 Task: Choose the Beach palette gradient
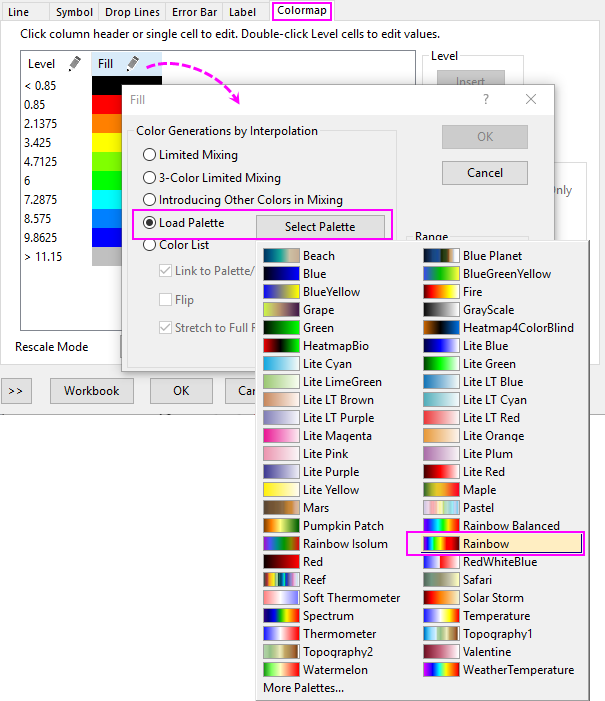click(299, 256)
